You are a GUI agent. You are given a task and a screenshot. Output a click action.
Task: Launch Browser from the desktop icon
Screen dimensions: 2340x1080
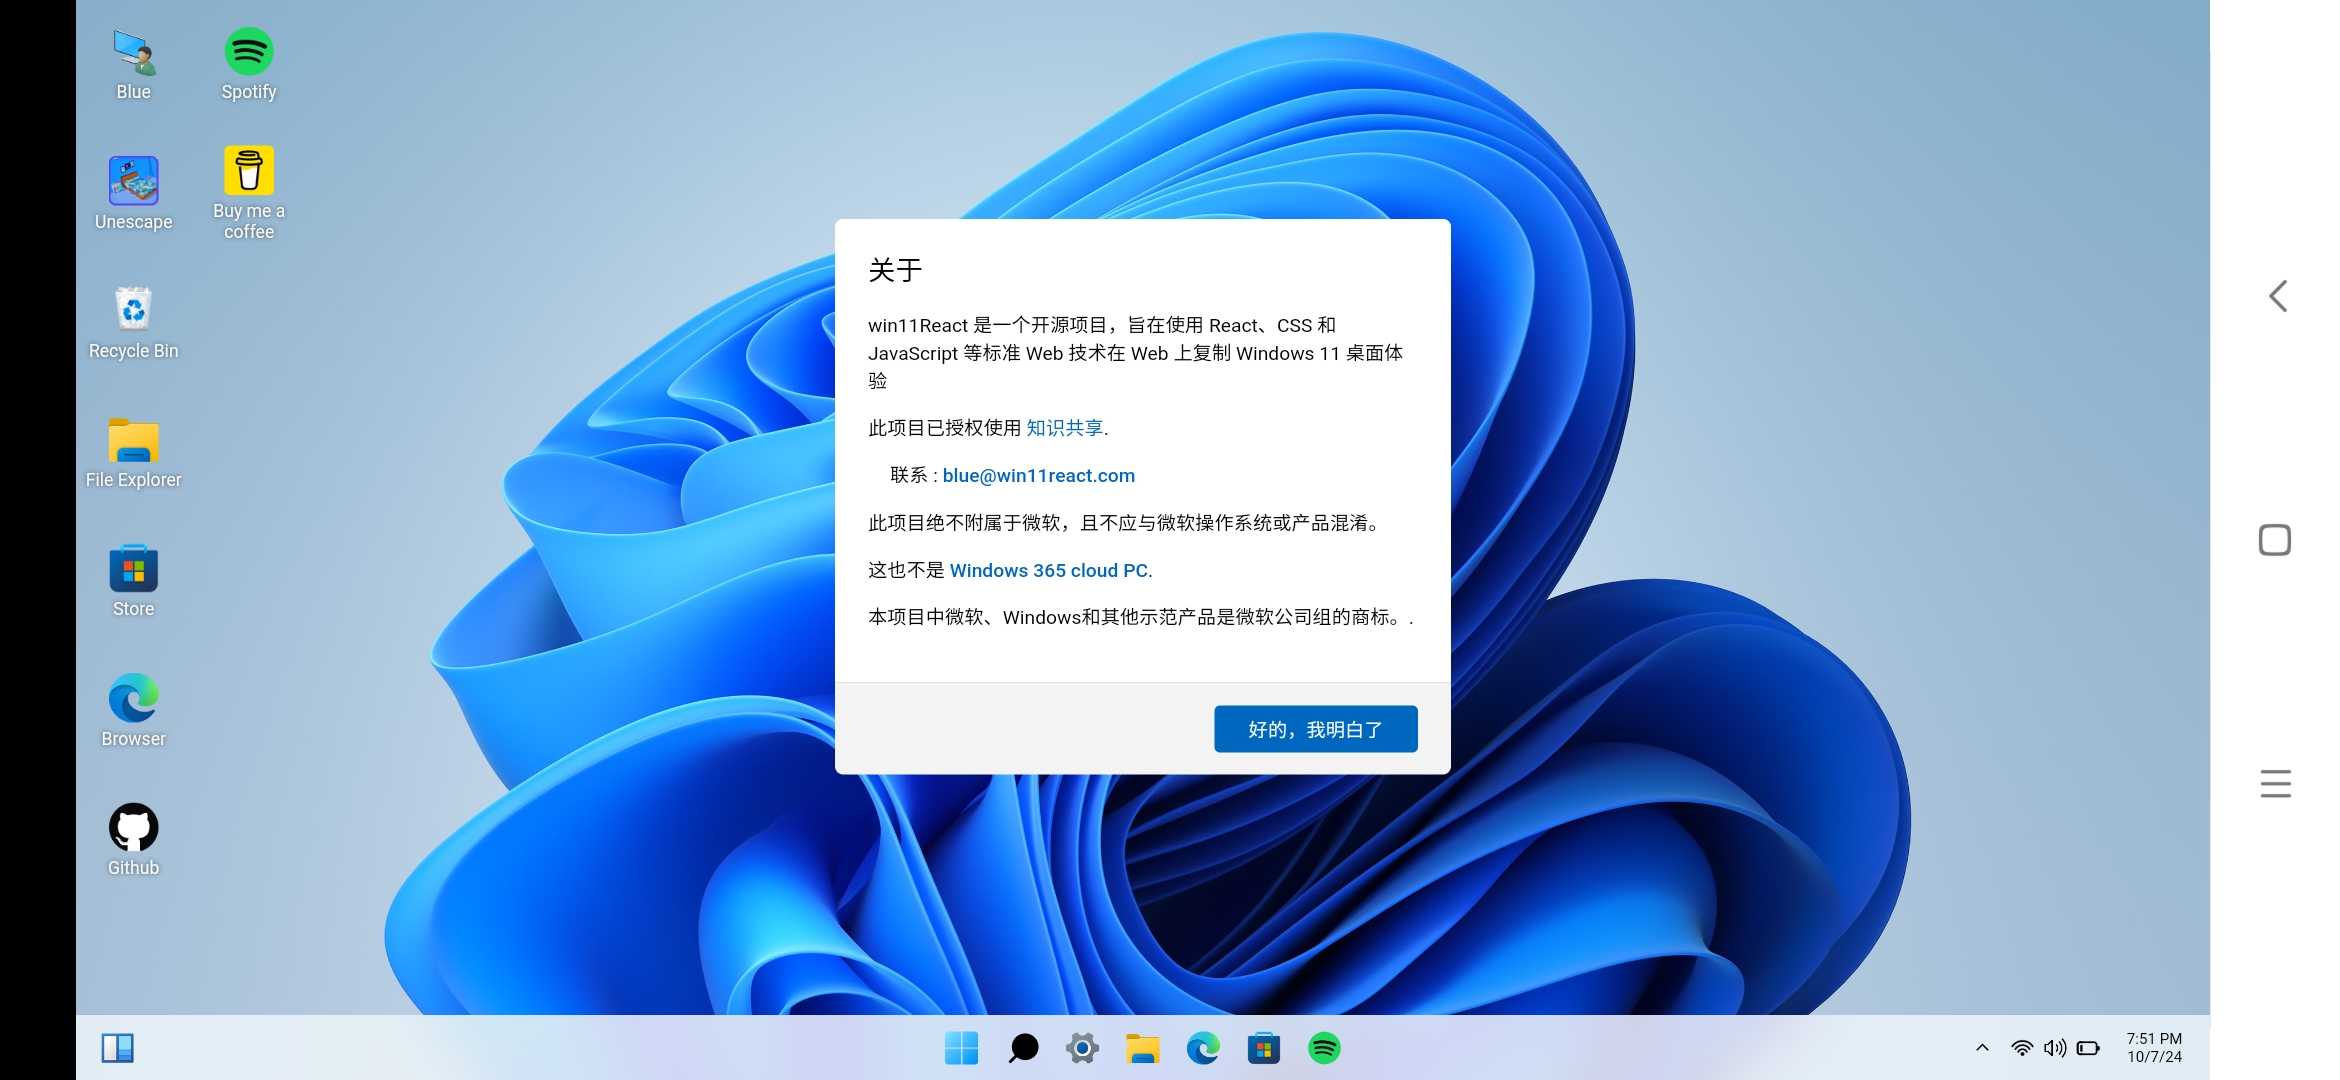133,710
